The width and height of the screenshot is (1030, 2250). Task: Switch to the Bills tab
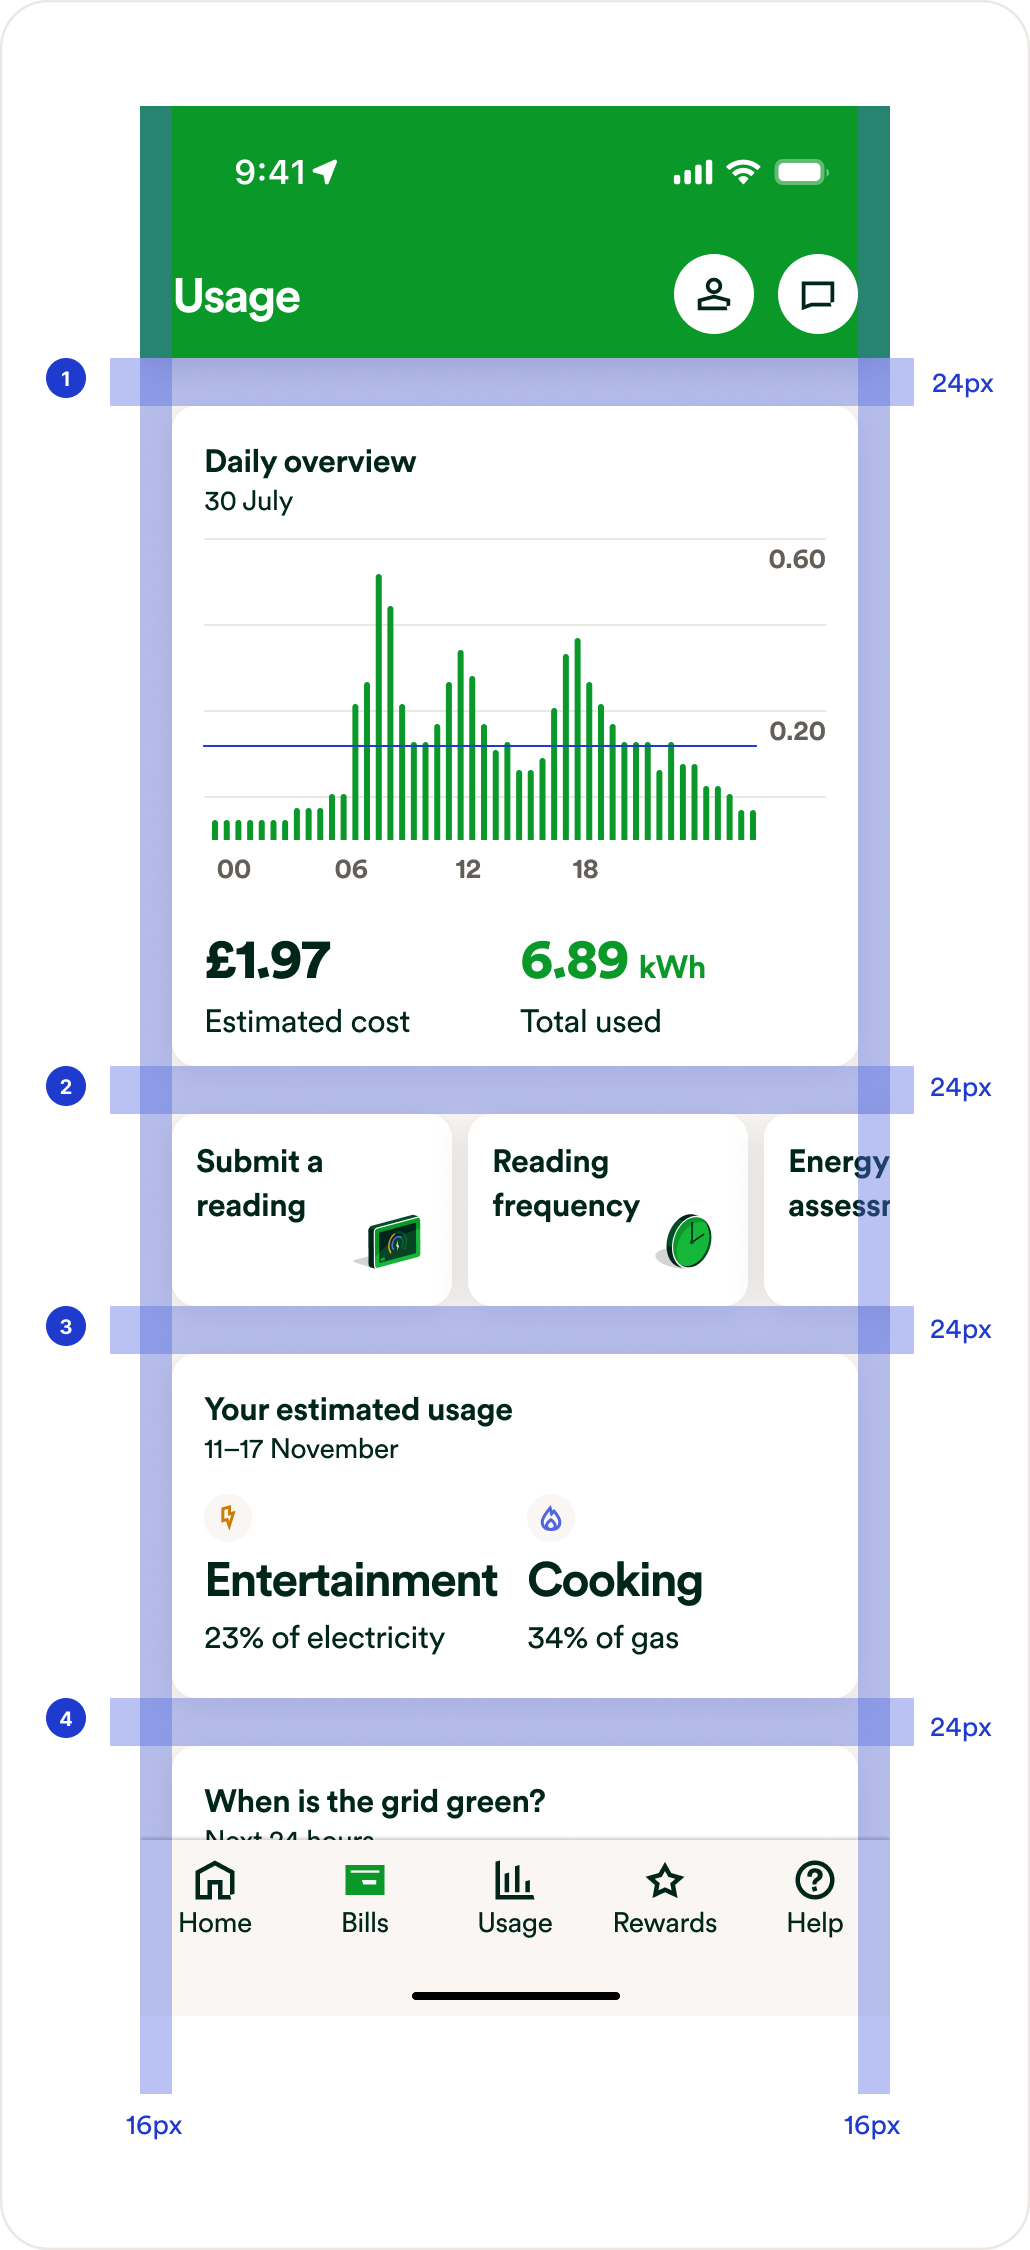tap(365, 1898)
